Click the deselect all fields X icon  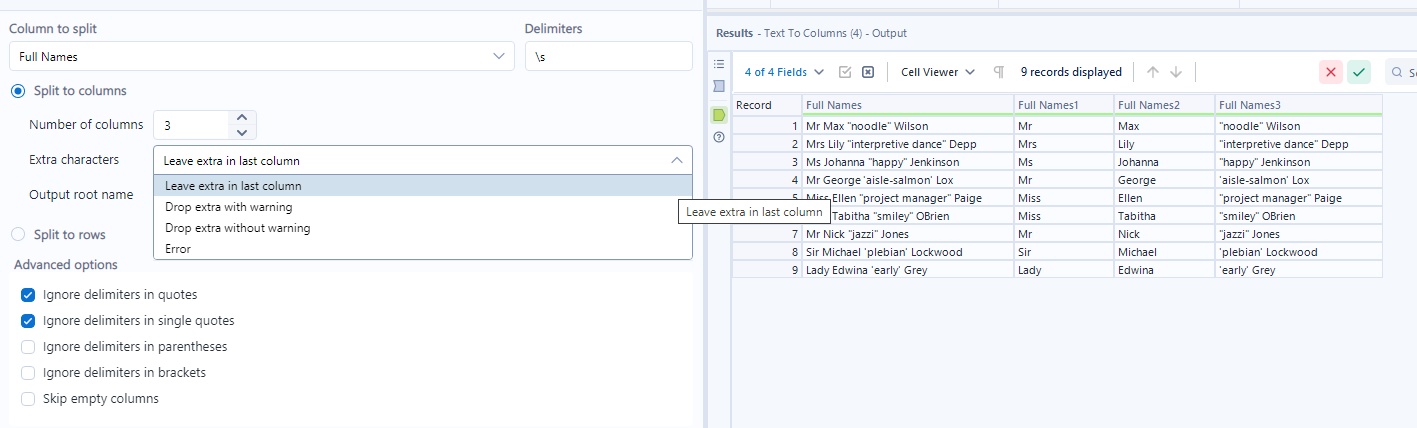(x=868, y=72)
